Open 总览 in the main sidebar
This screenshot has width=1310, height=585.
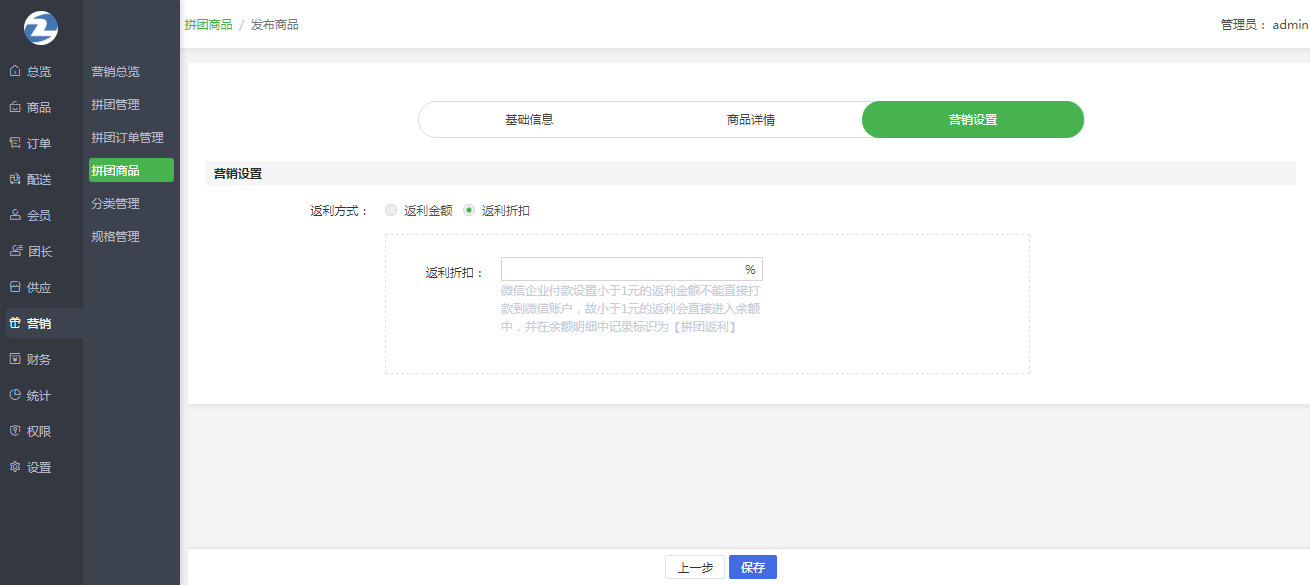coord(41,72)
